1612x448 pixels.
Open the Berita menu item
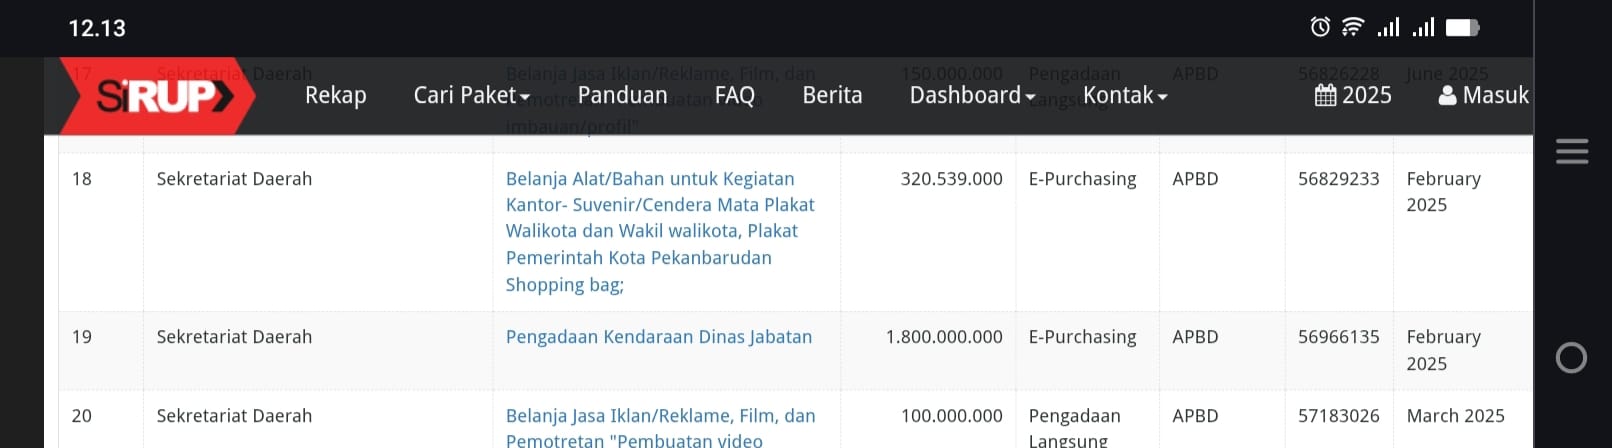click(832, 95)
